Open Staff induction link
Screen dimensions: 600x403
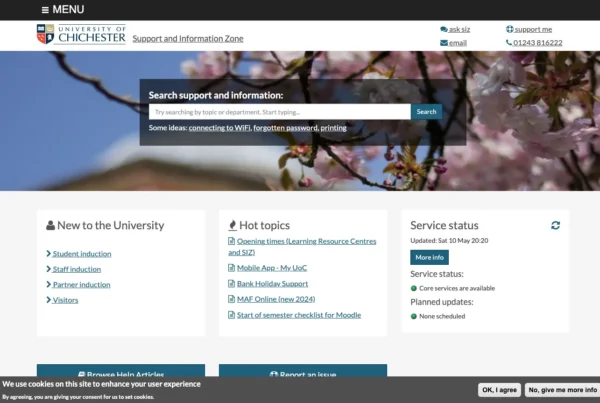[x=77, y=269]
